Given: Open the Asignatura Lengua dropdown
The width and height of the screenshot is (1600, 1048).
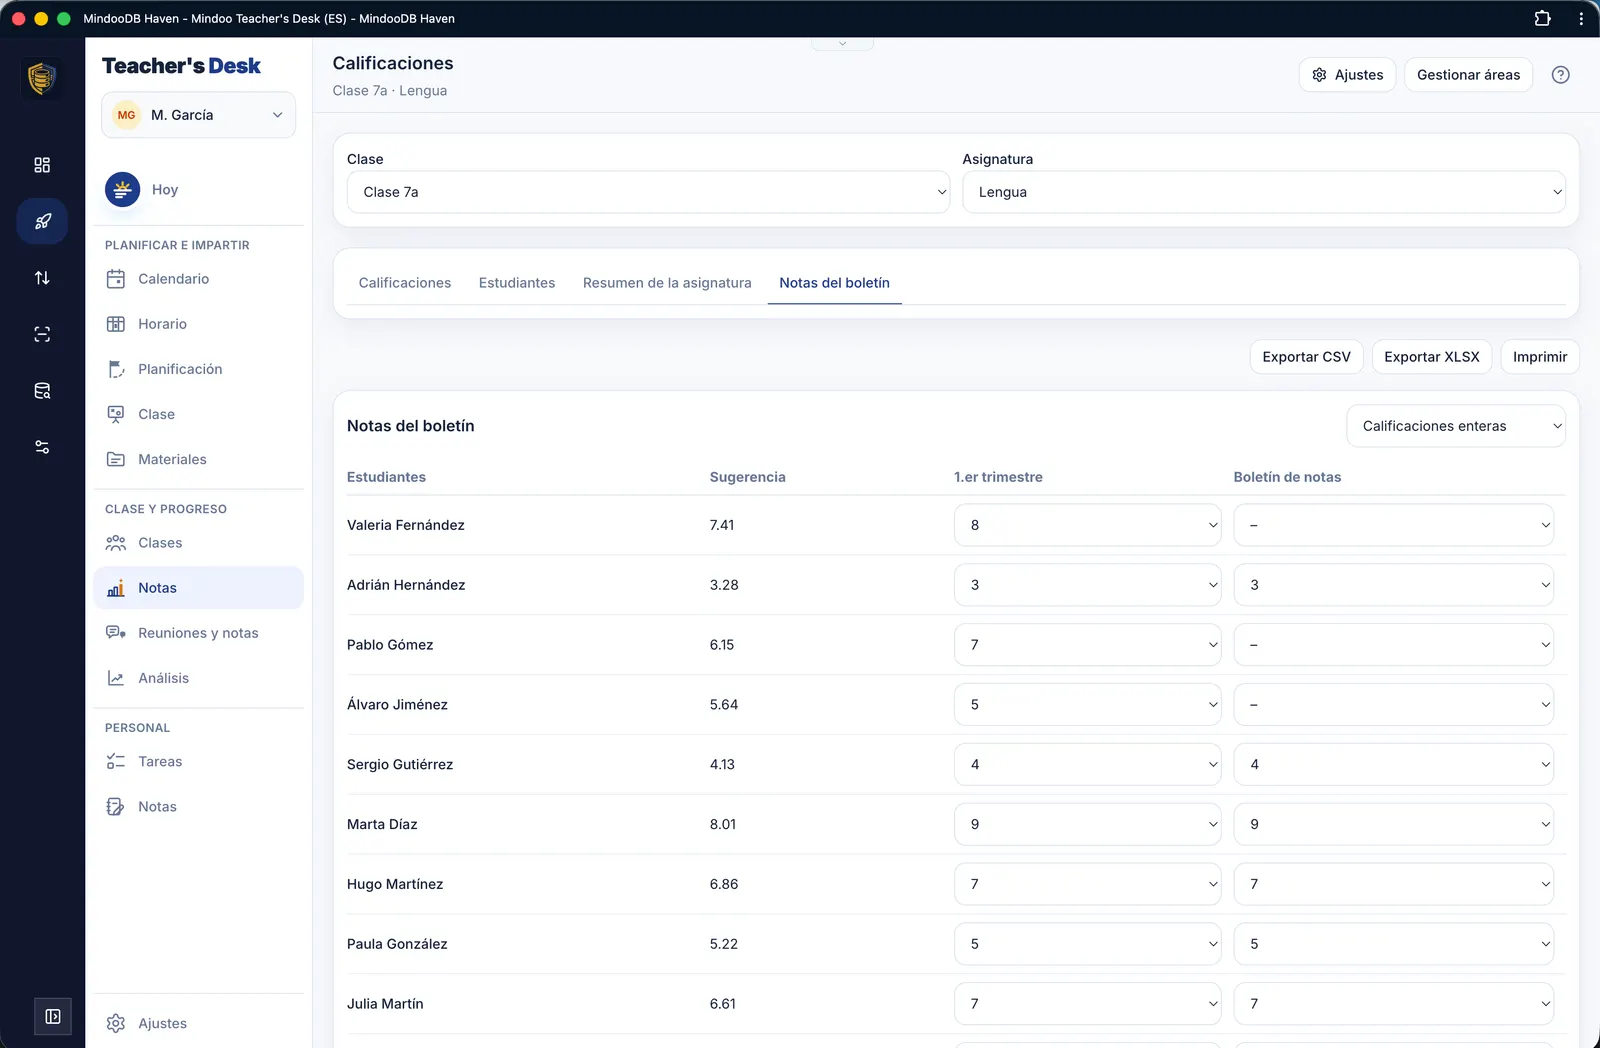Looking at the screenshot, I should pos(1264,192).
